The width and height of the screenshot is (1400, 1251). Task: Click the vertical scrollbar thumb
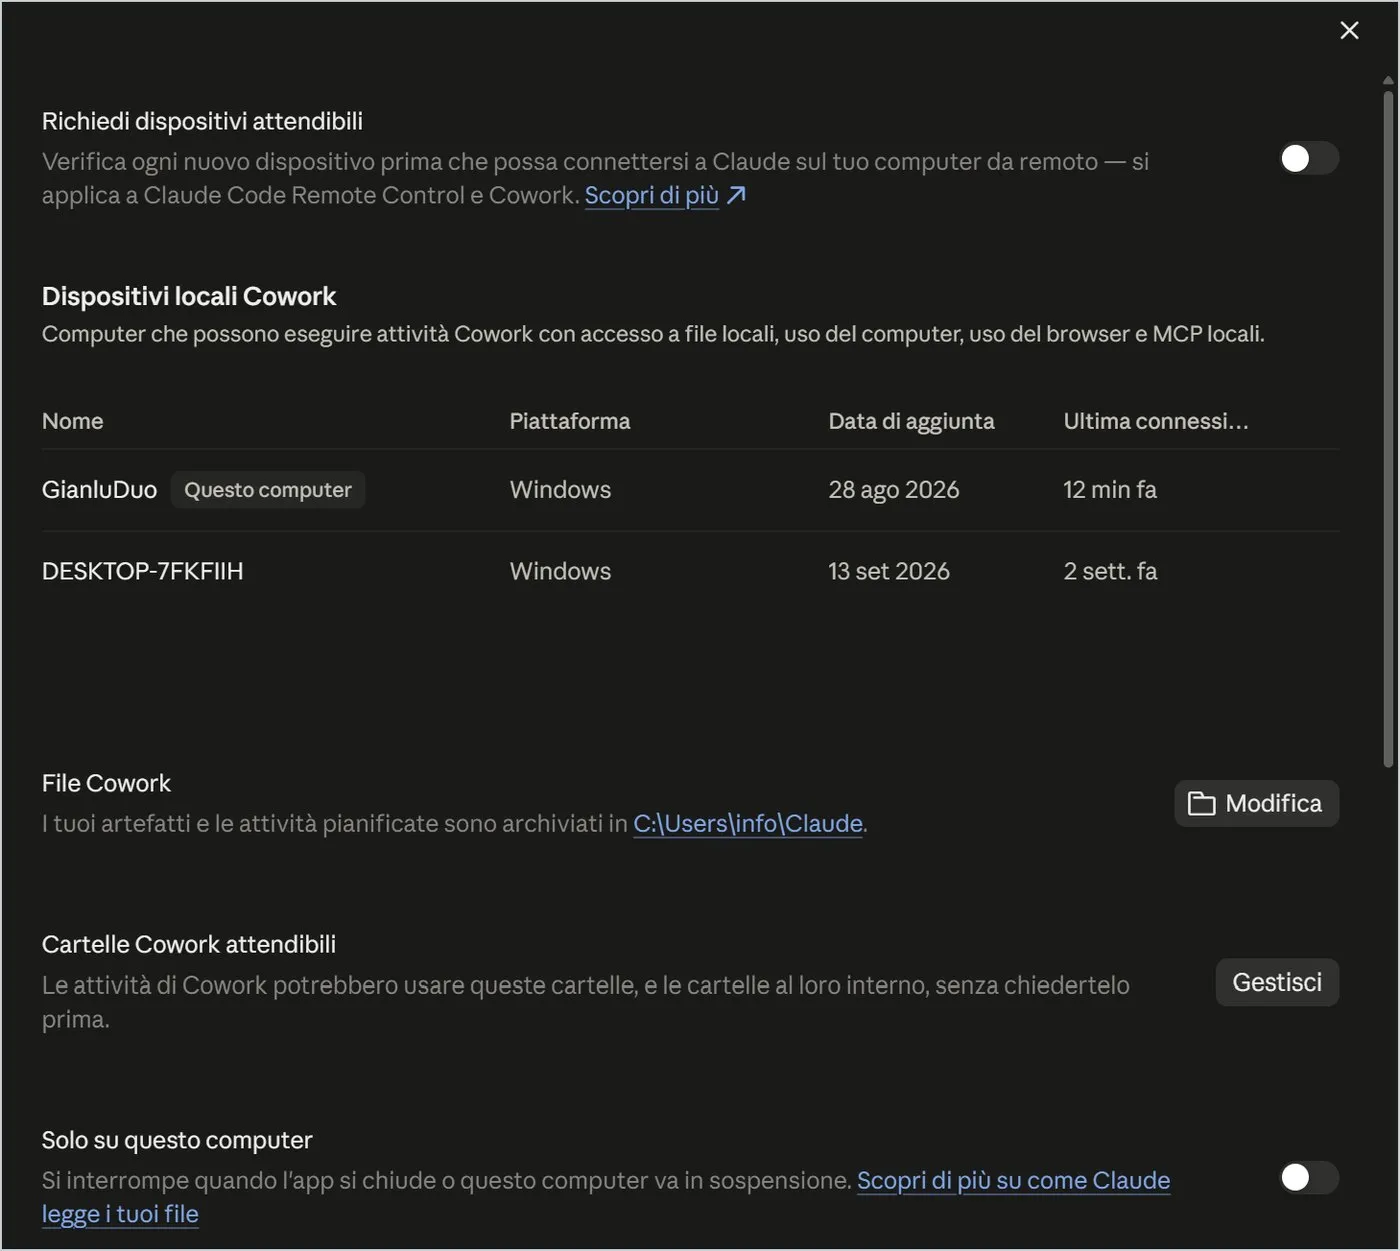(x=1388, y=430)
